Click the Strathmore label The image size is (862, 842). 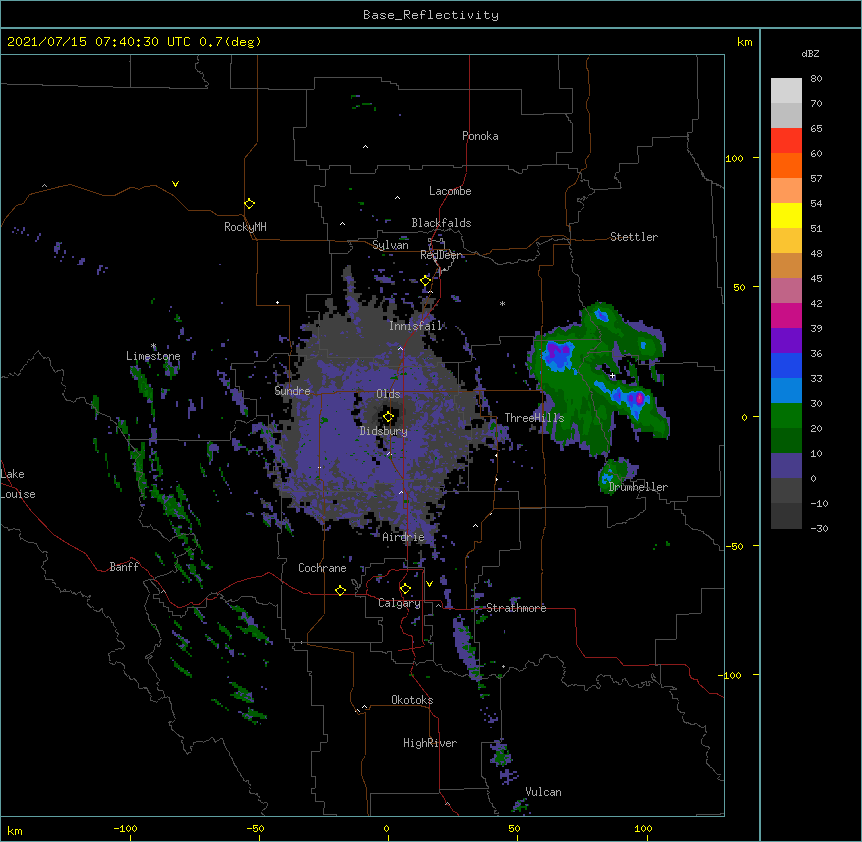516,608
